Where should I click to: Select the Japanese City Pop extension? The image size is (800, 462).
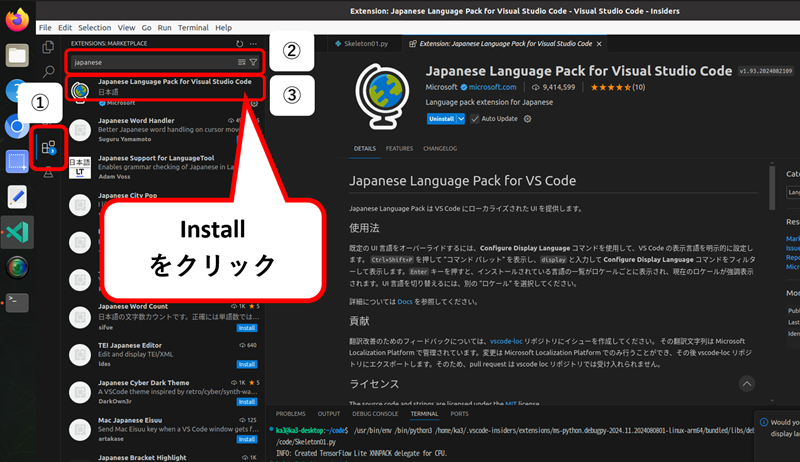coord(165,204)
